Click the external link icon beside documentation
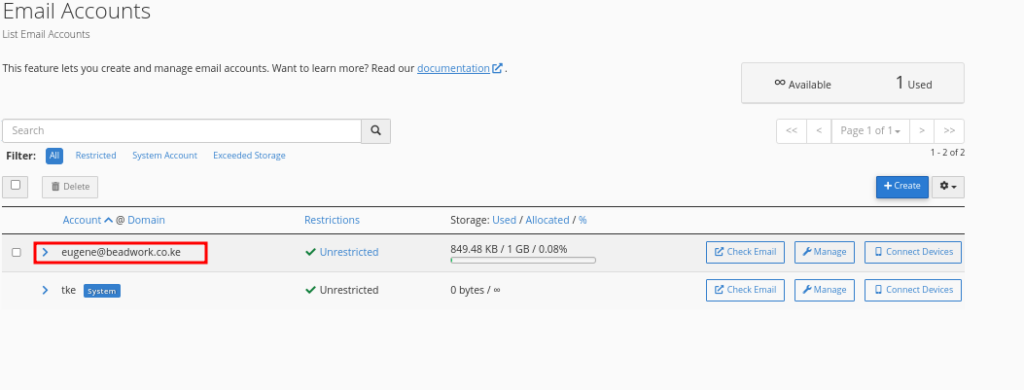Image resolution: width=1024 pixels, height=390 pixels. pyautogui.click(x=498, y=68)
